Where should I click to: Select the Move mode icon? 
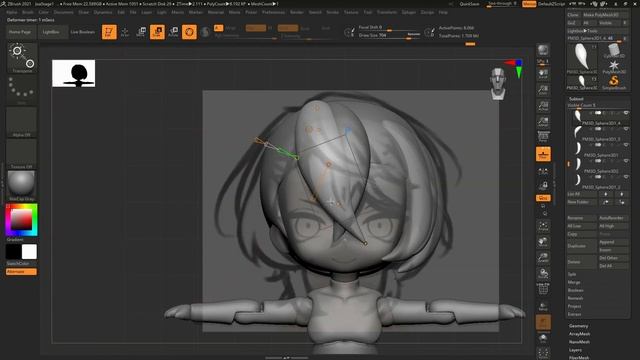point(141,32)
